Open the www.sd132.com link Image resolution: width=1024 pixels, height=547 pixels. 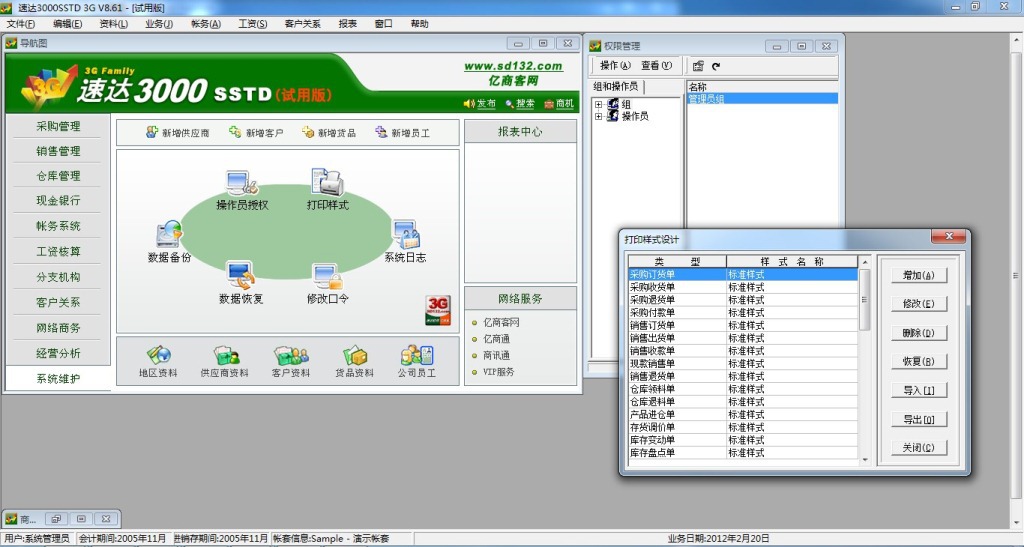click(513, 66)
